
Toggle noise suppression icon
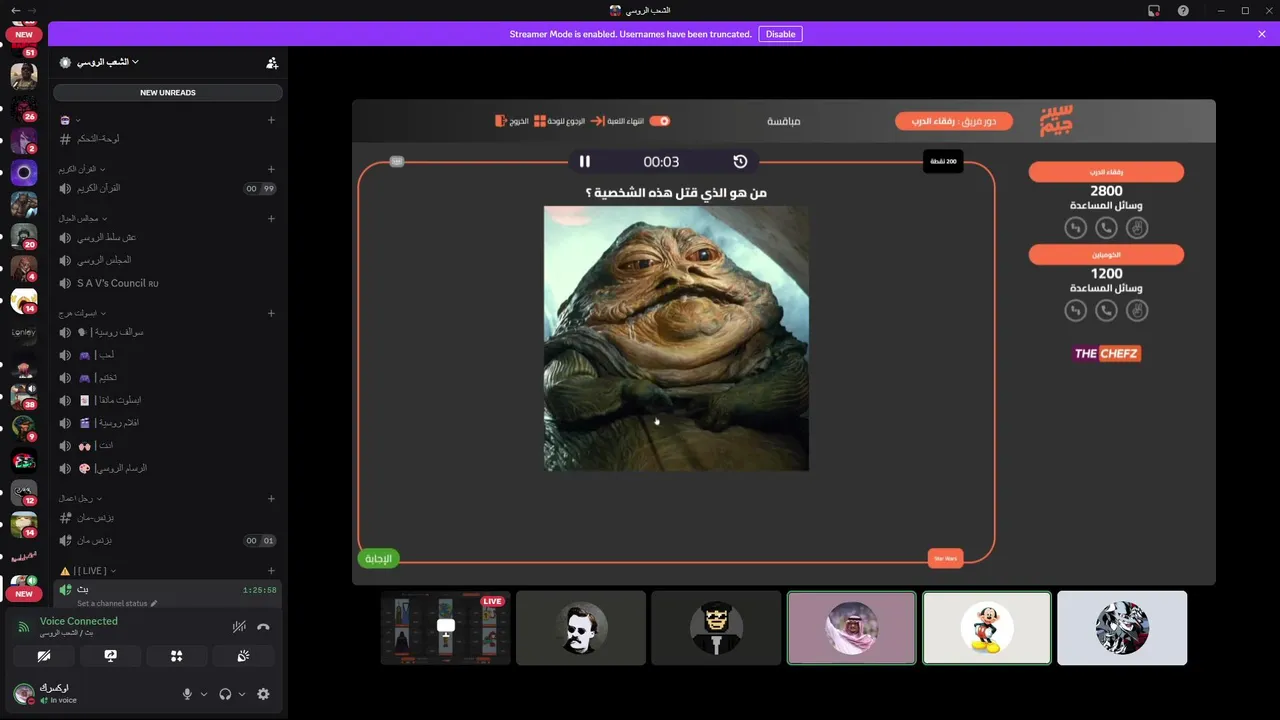(x=239, y=627)
